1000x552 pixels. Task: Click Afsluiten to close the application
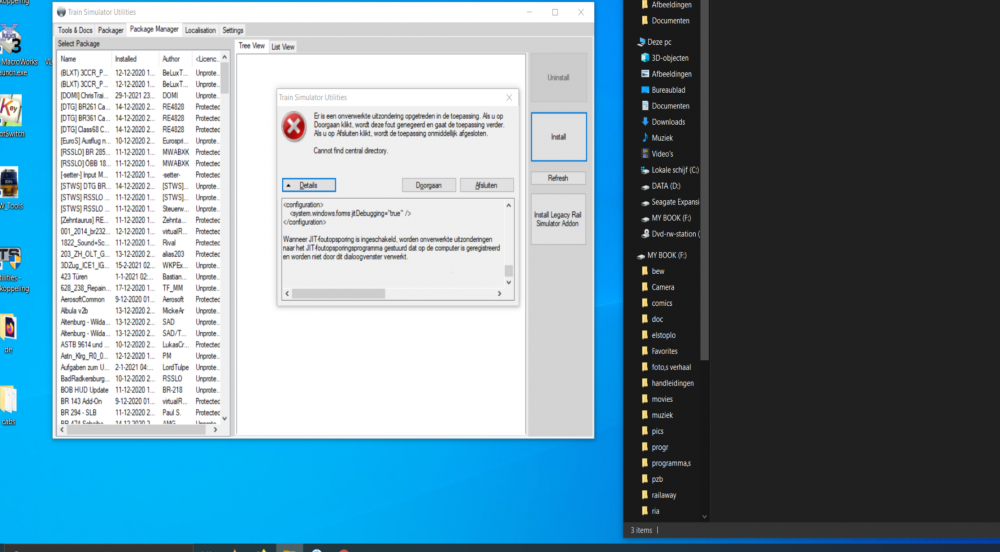(x=487, y=185)
